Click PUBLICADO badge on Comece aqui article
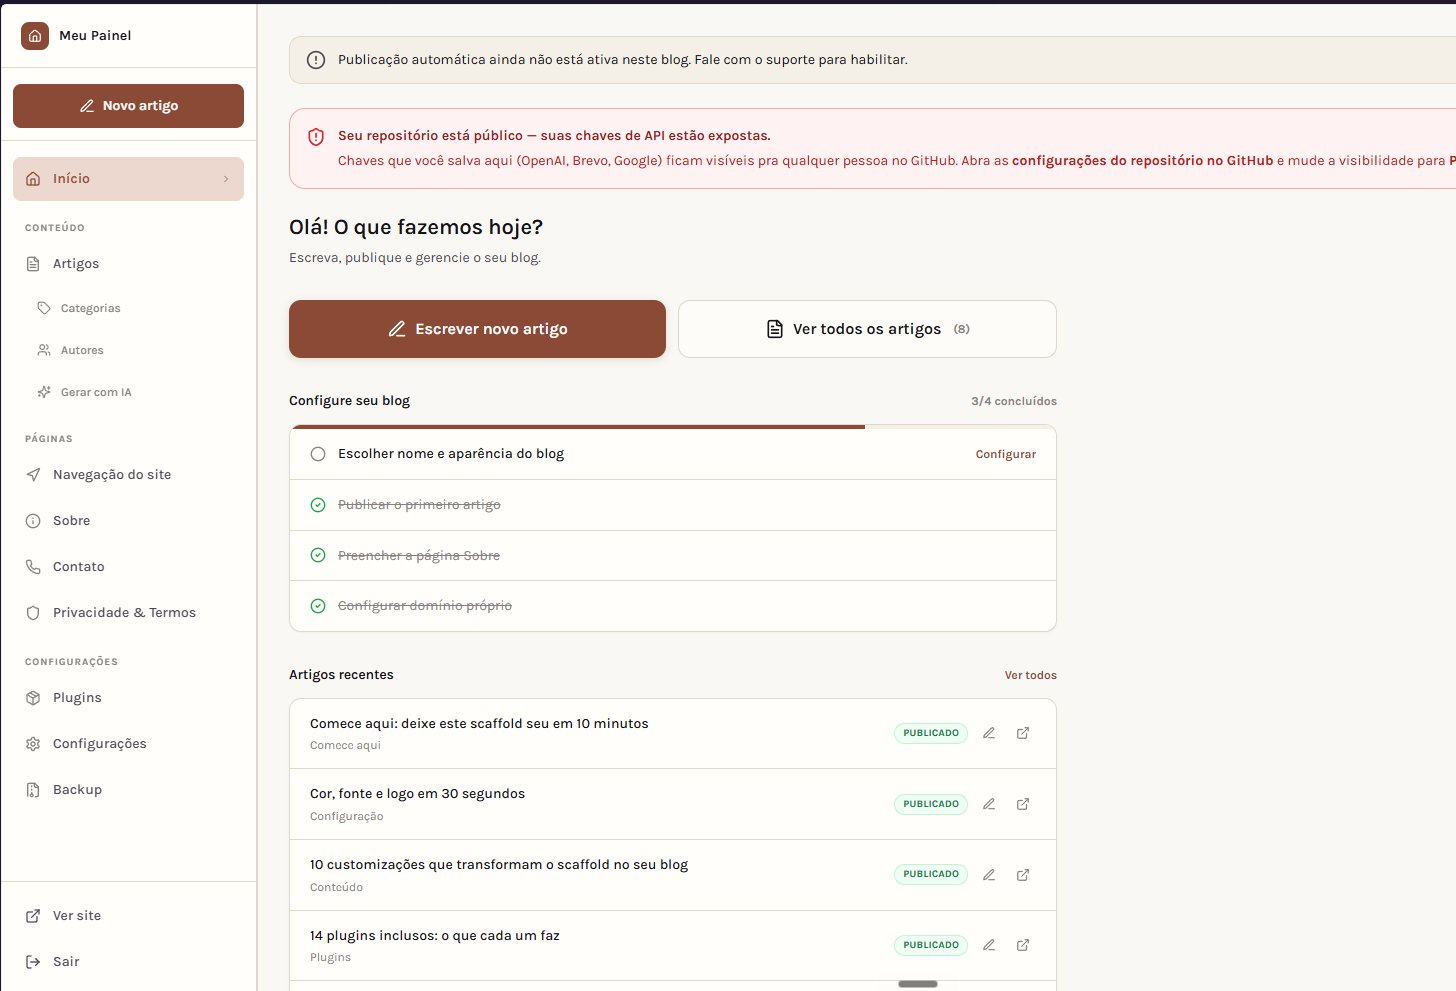1456x991 pixels. [931, 733]
